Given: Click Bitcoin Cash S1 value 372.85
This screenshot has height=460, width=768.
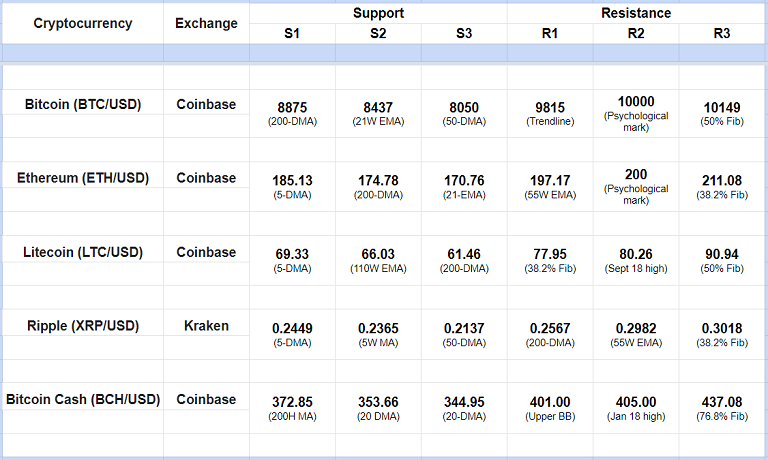Looking at the screenshot, I should [292, 403].
